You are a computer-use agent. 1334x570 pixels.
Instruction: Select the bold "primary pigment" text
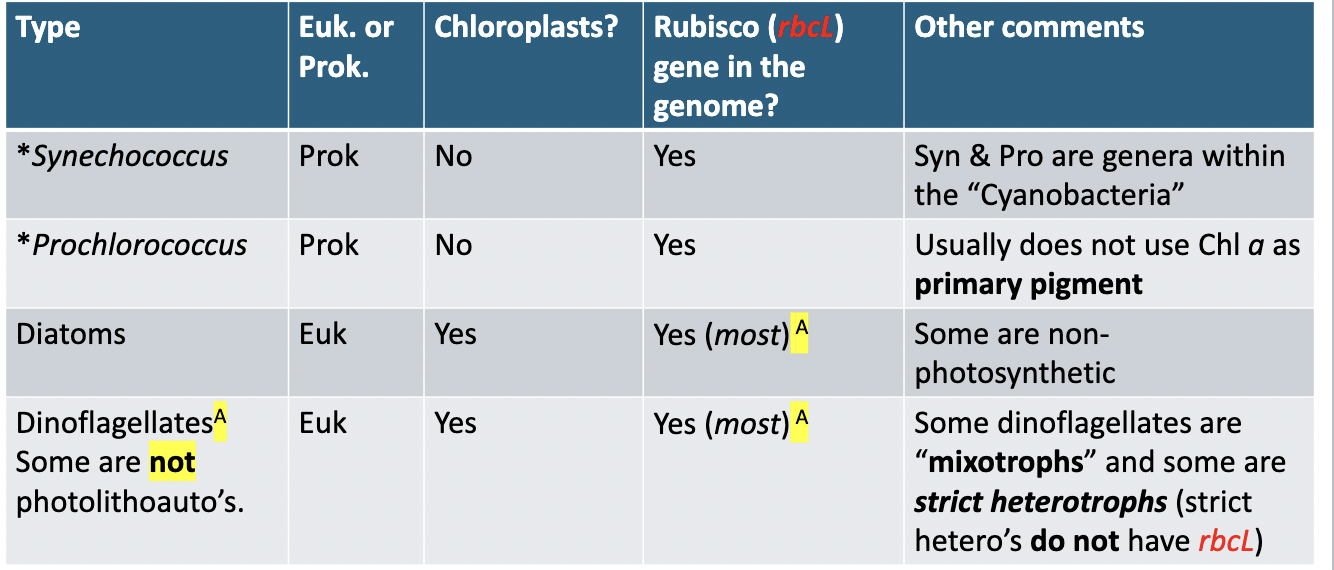(1028, 285)
